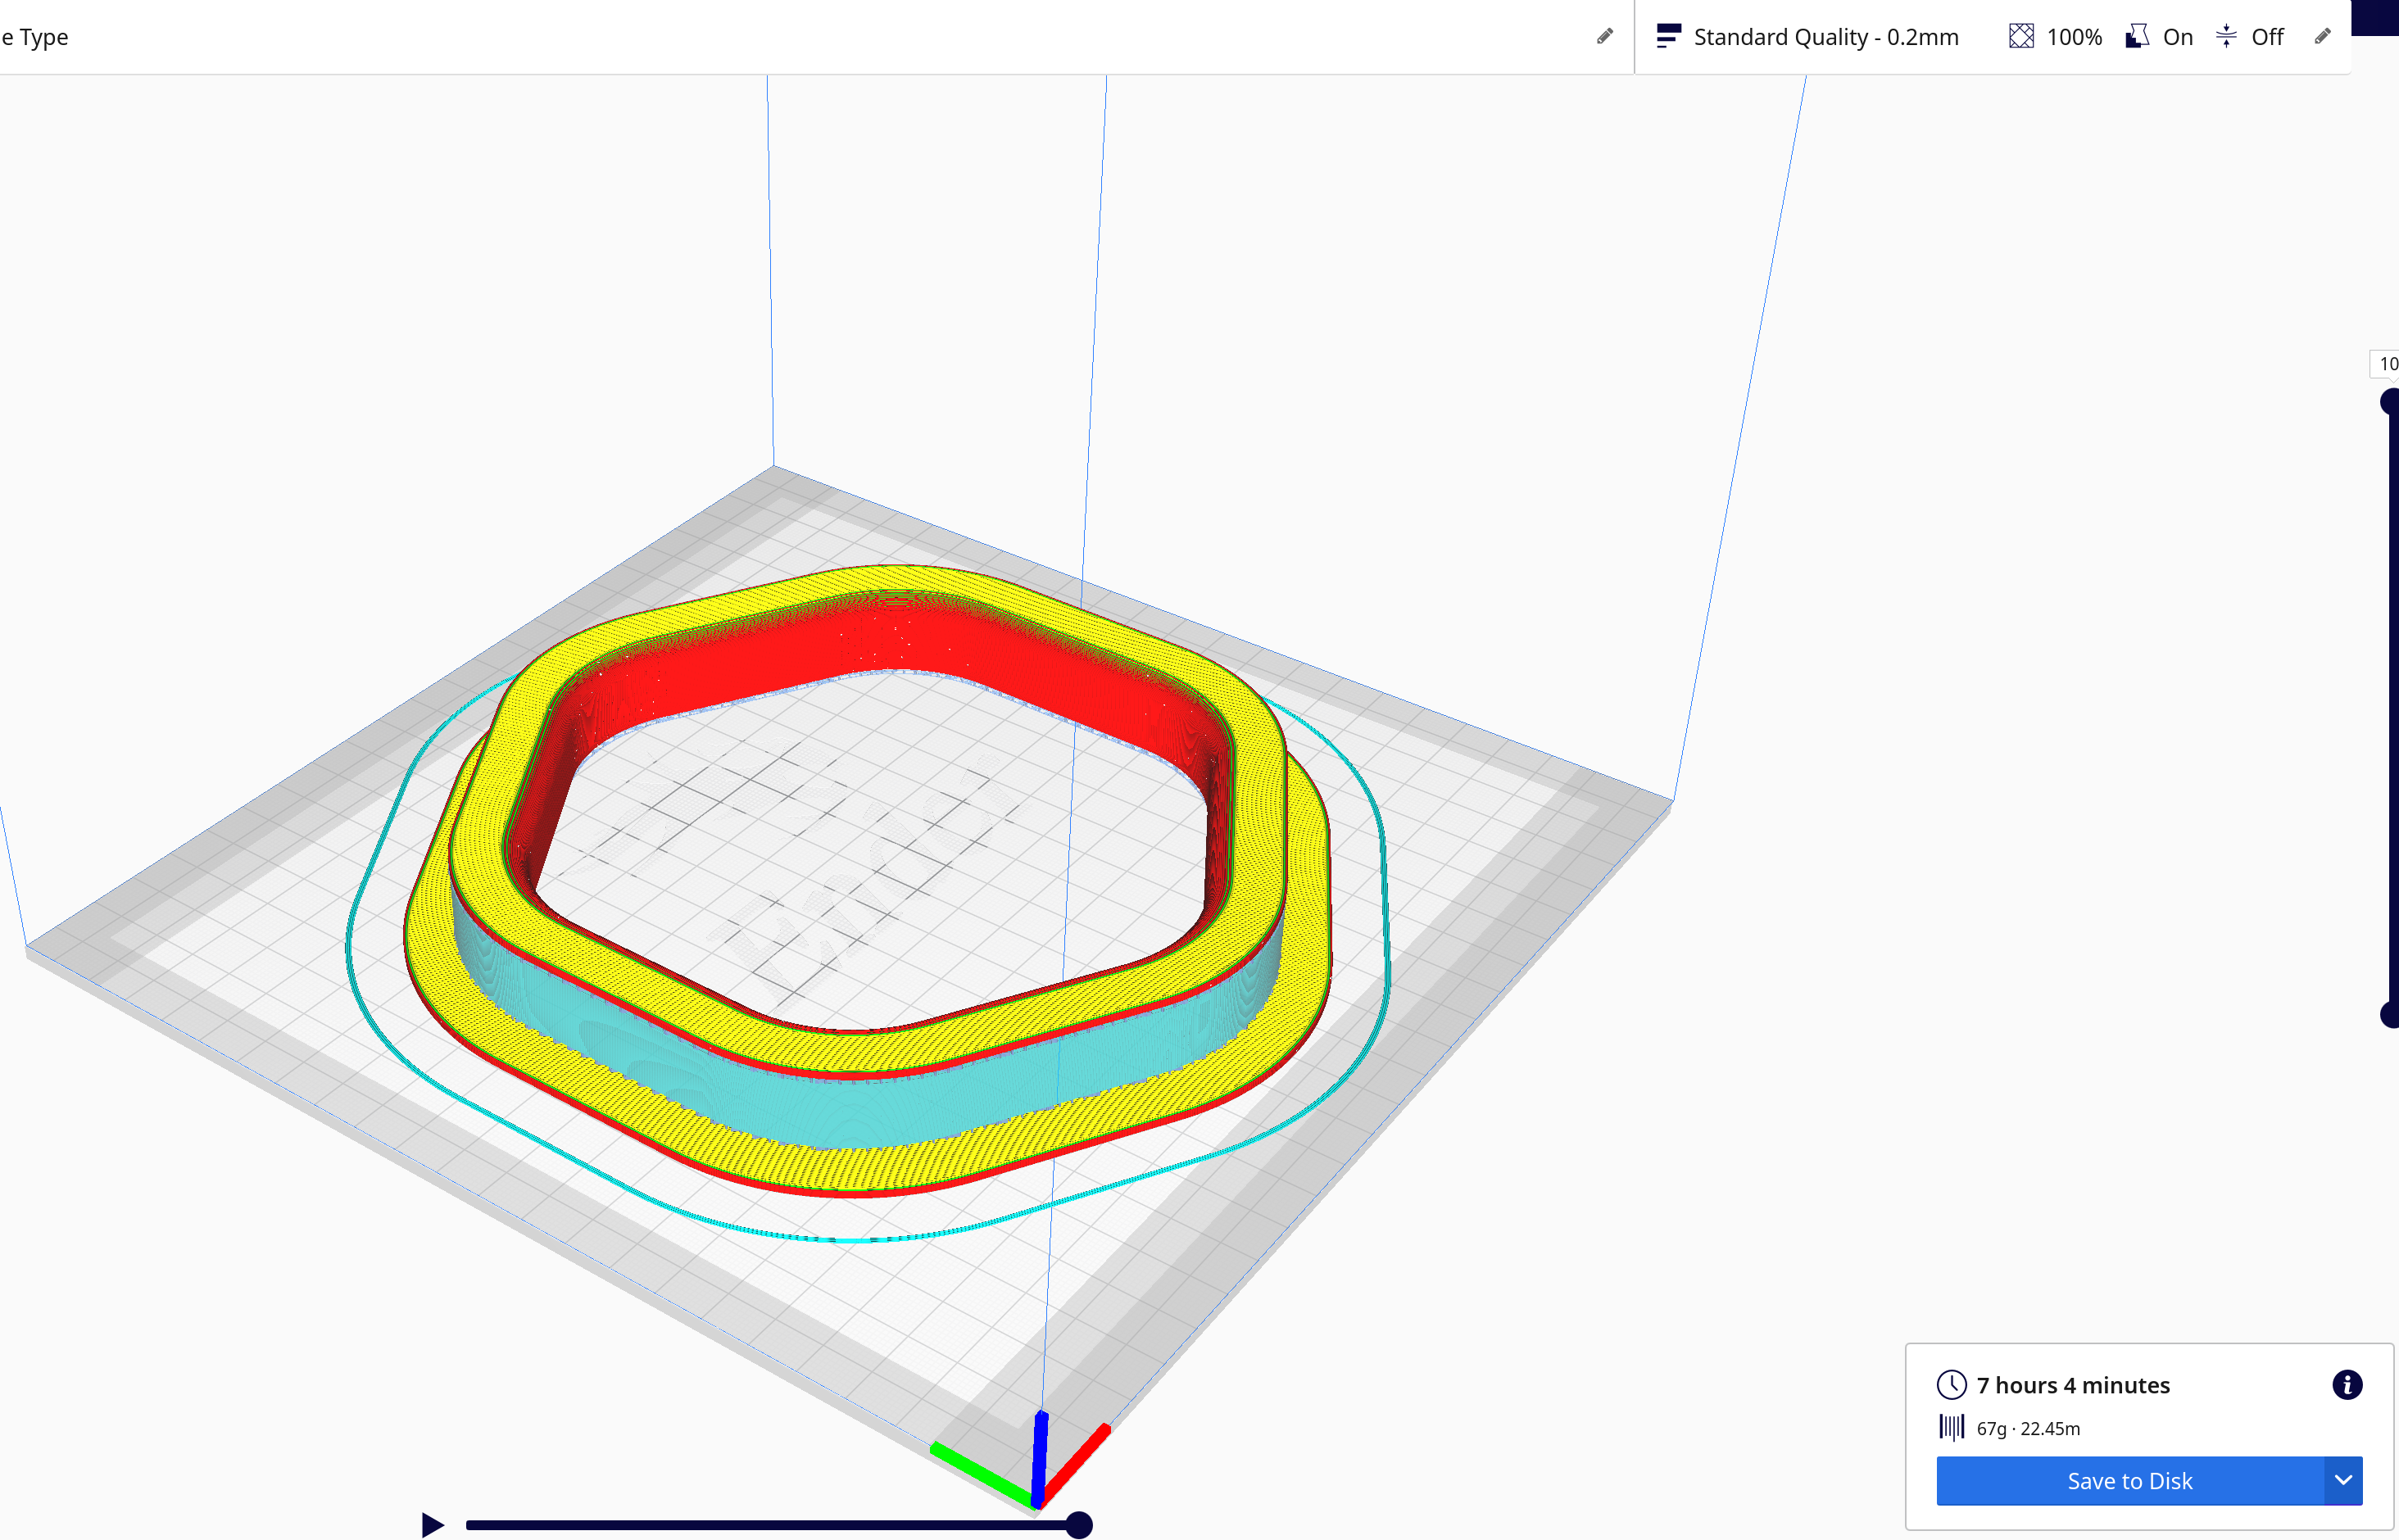Click the pencil icon beside adhesion Off
Screen dimensions: 2399x1540
[2322, 37]
